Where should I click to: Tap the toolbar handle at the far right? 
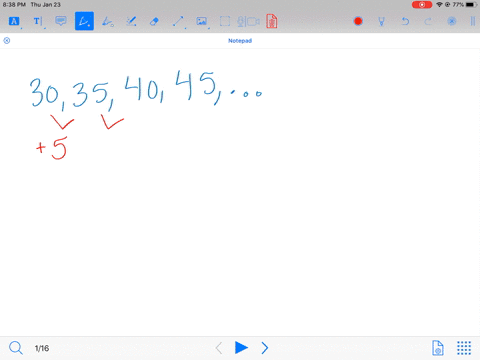[473, 21]
